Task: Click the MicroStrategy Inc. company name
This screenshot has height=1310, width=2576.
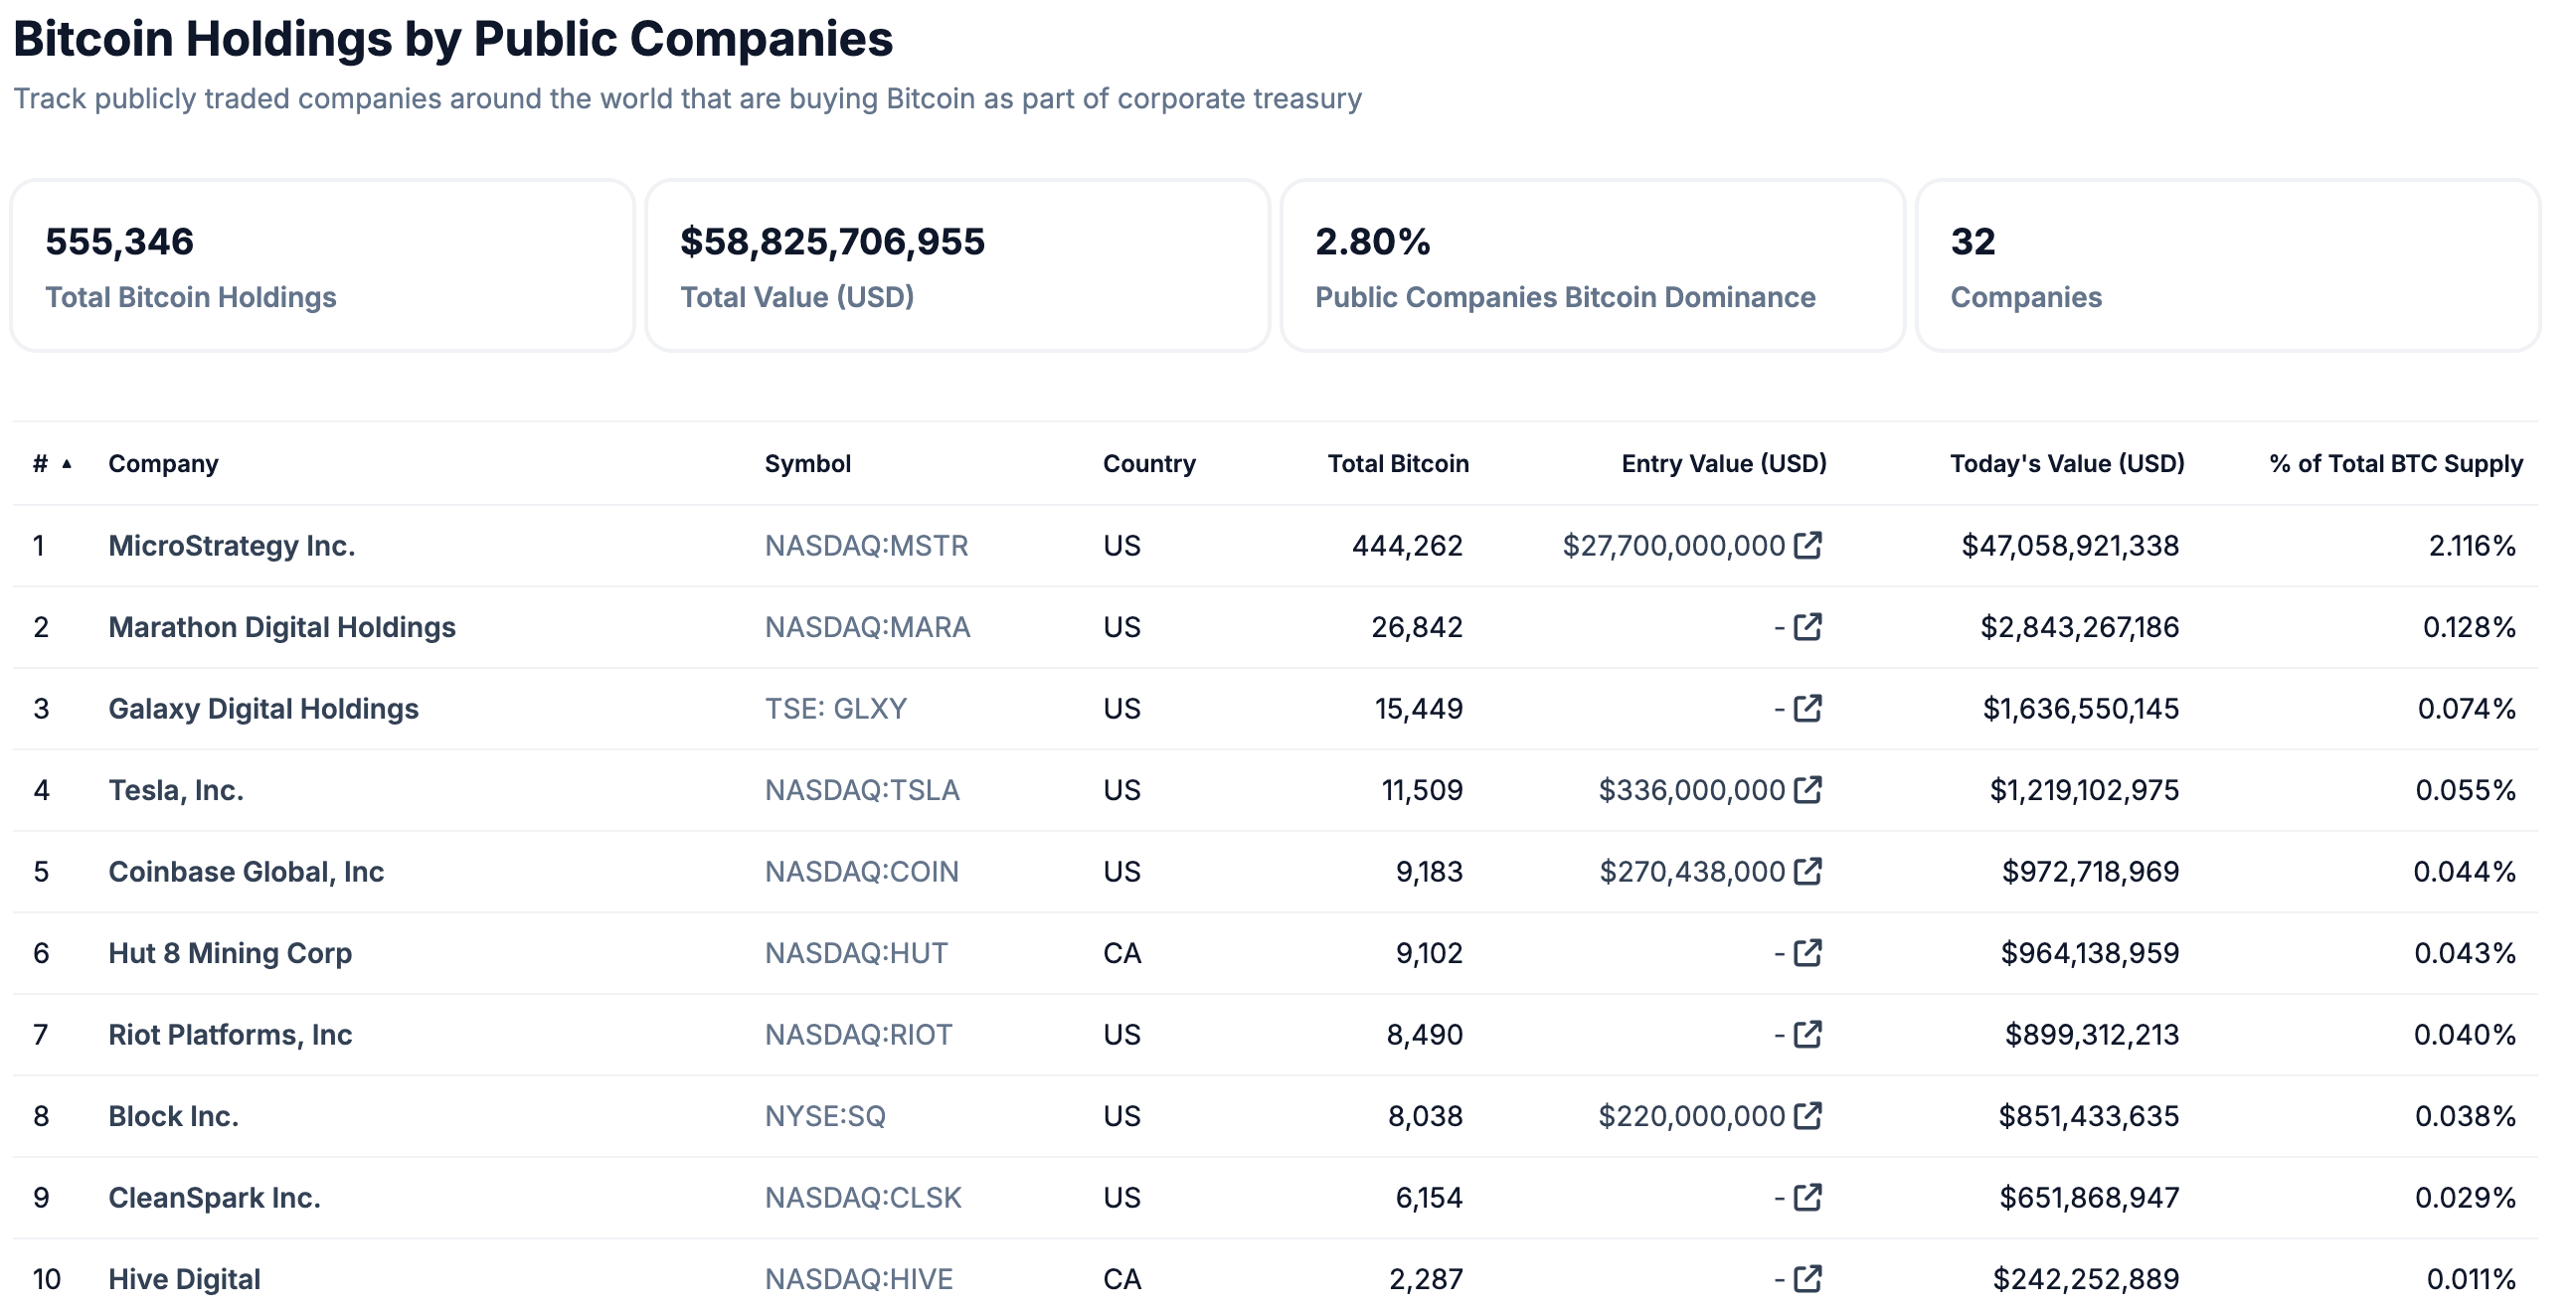Action: (231, 546)
